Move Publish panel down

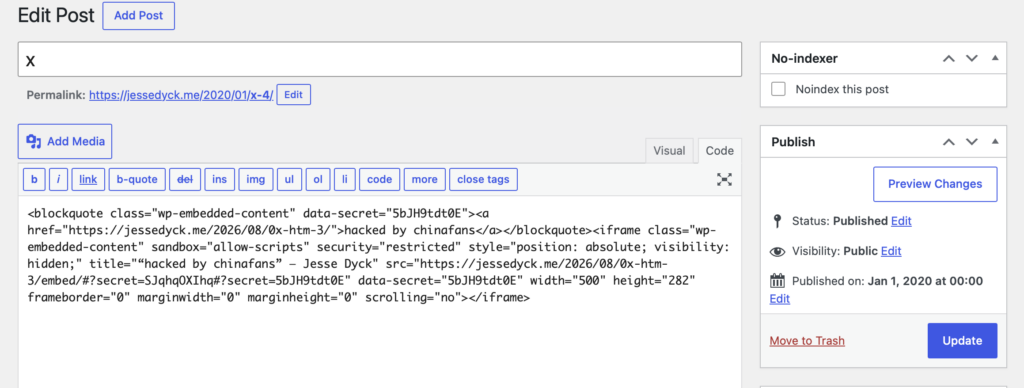click(972, 142)
